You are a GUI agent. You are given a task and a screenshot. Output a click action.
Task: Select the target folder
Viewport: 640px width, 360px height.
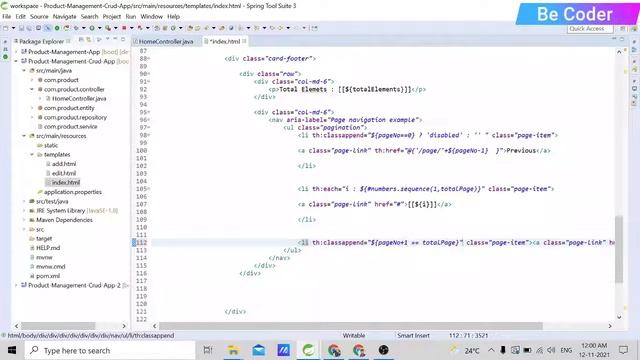click(x=44, y=239)
